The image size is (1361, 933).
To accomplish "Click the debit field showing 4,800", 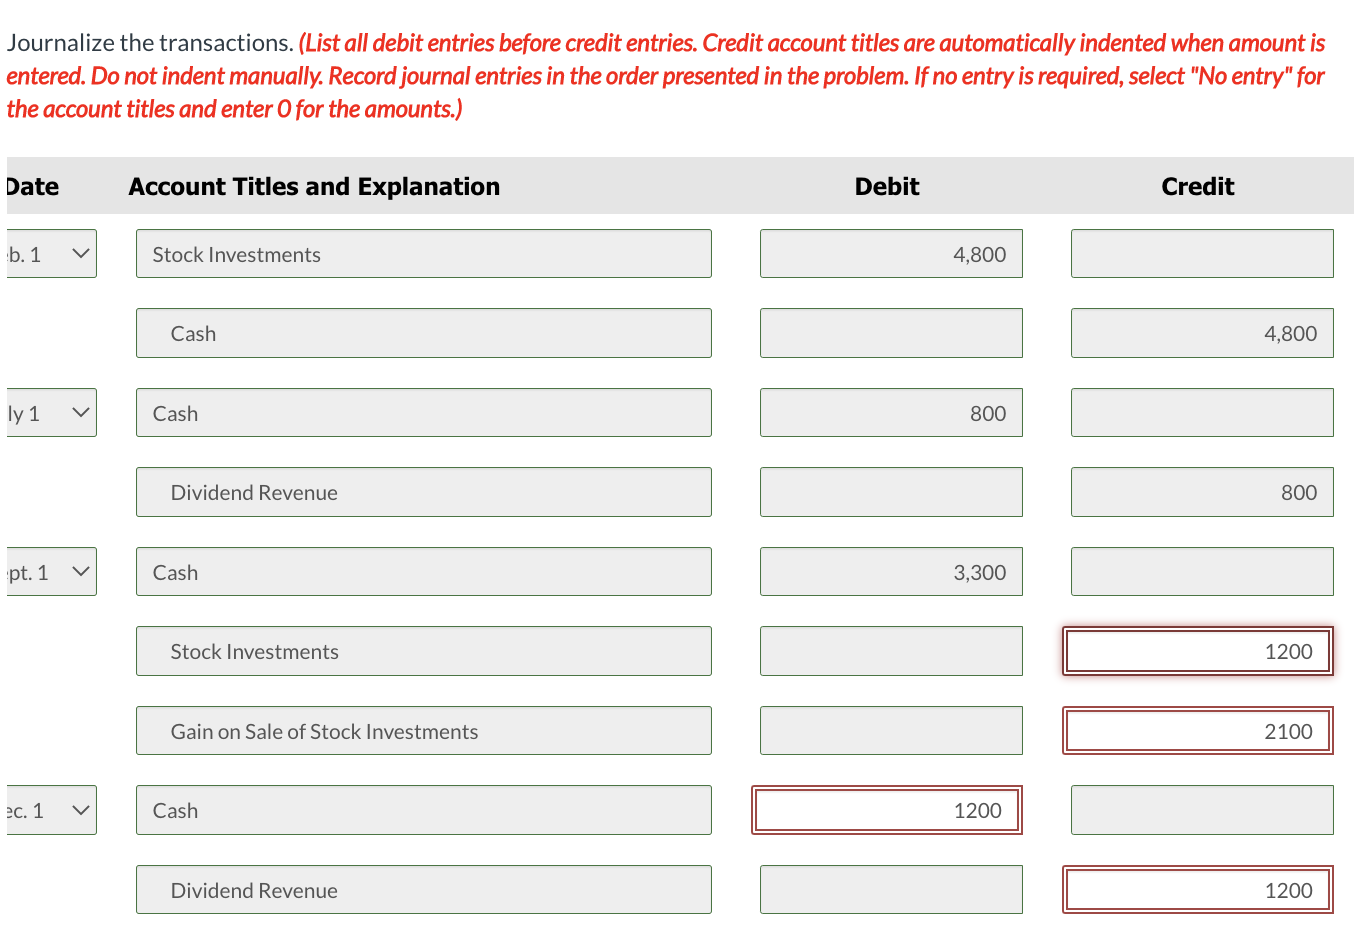I will [x=891, y=254].
